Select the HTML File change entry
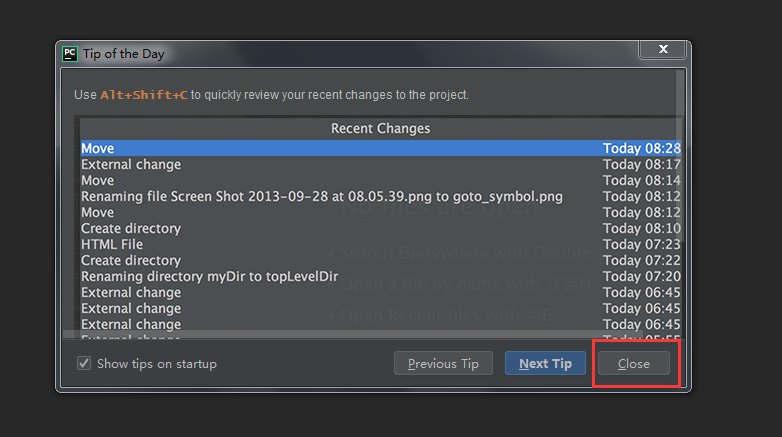Viewport: 782px width, 437px height. [381, 244]
